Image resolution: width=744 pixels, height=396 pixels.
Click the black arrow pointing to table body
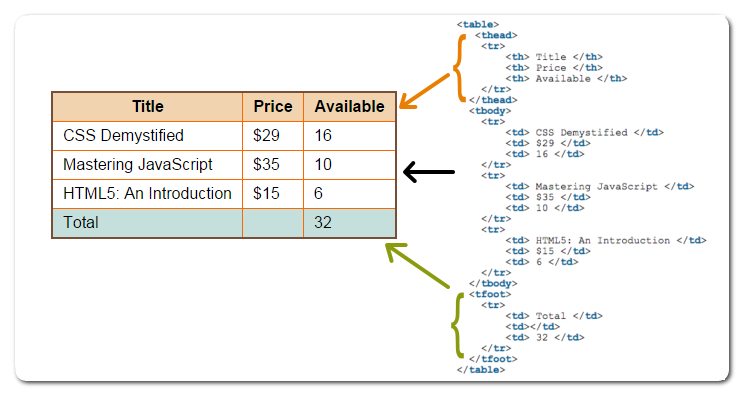coord(429,172)
